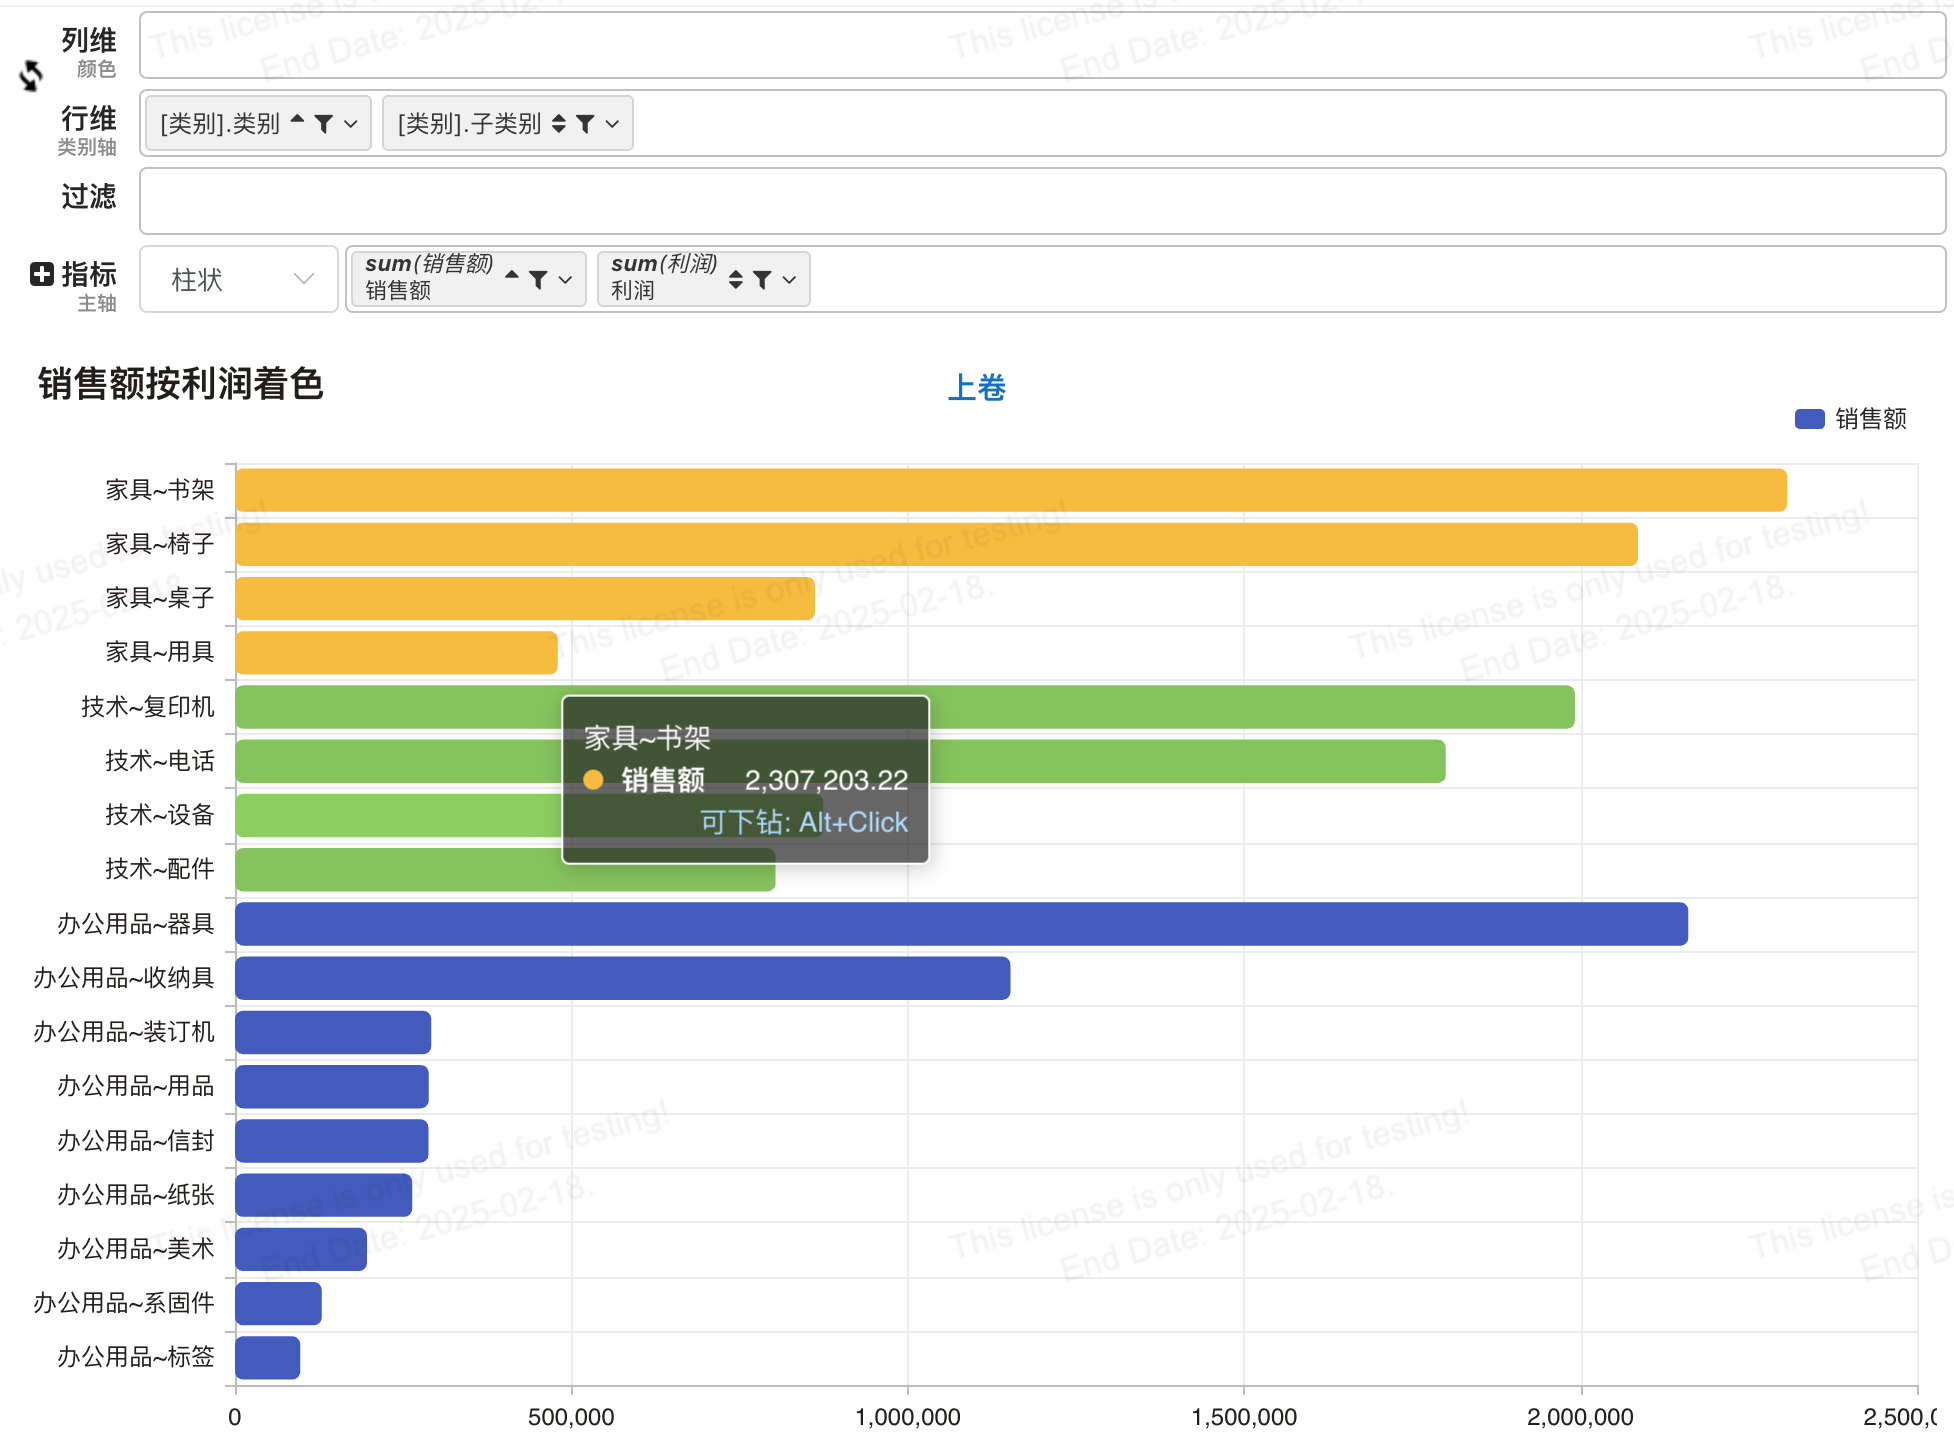1954x1452 pixels.
Task: Click the 办公用品~器具 bar in chart
Action: 961,924
